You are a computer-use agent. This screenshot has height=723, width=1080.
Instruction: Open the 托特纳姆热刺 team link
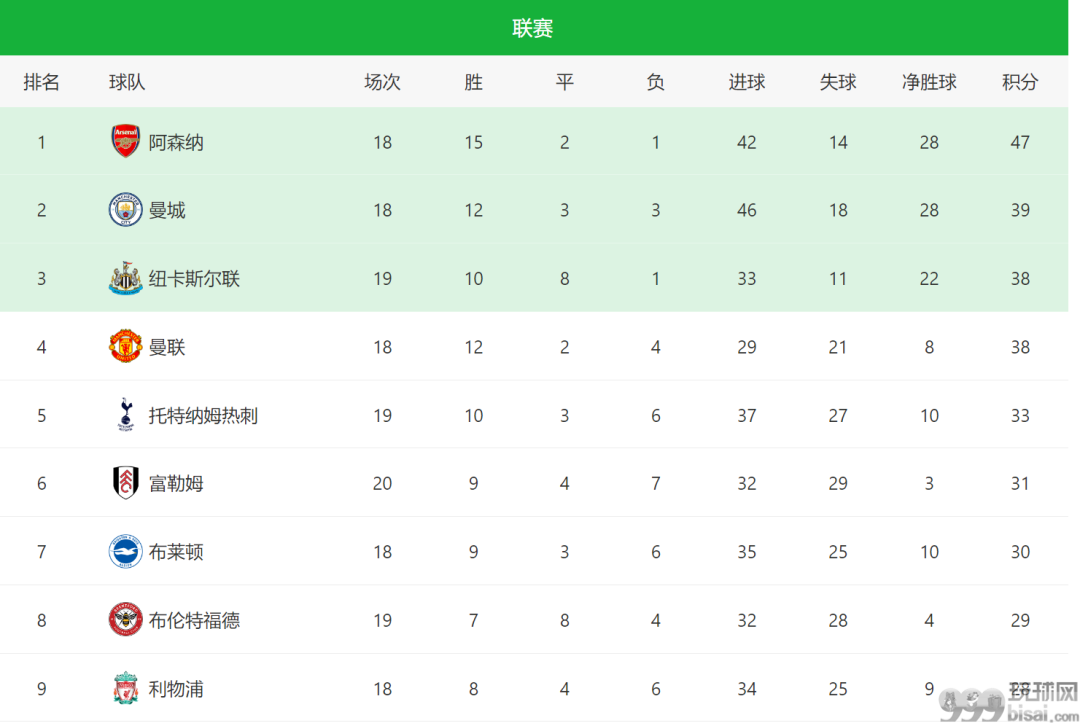pos(203,416)
